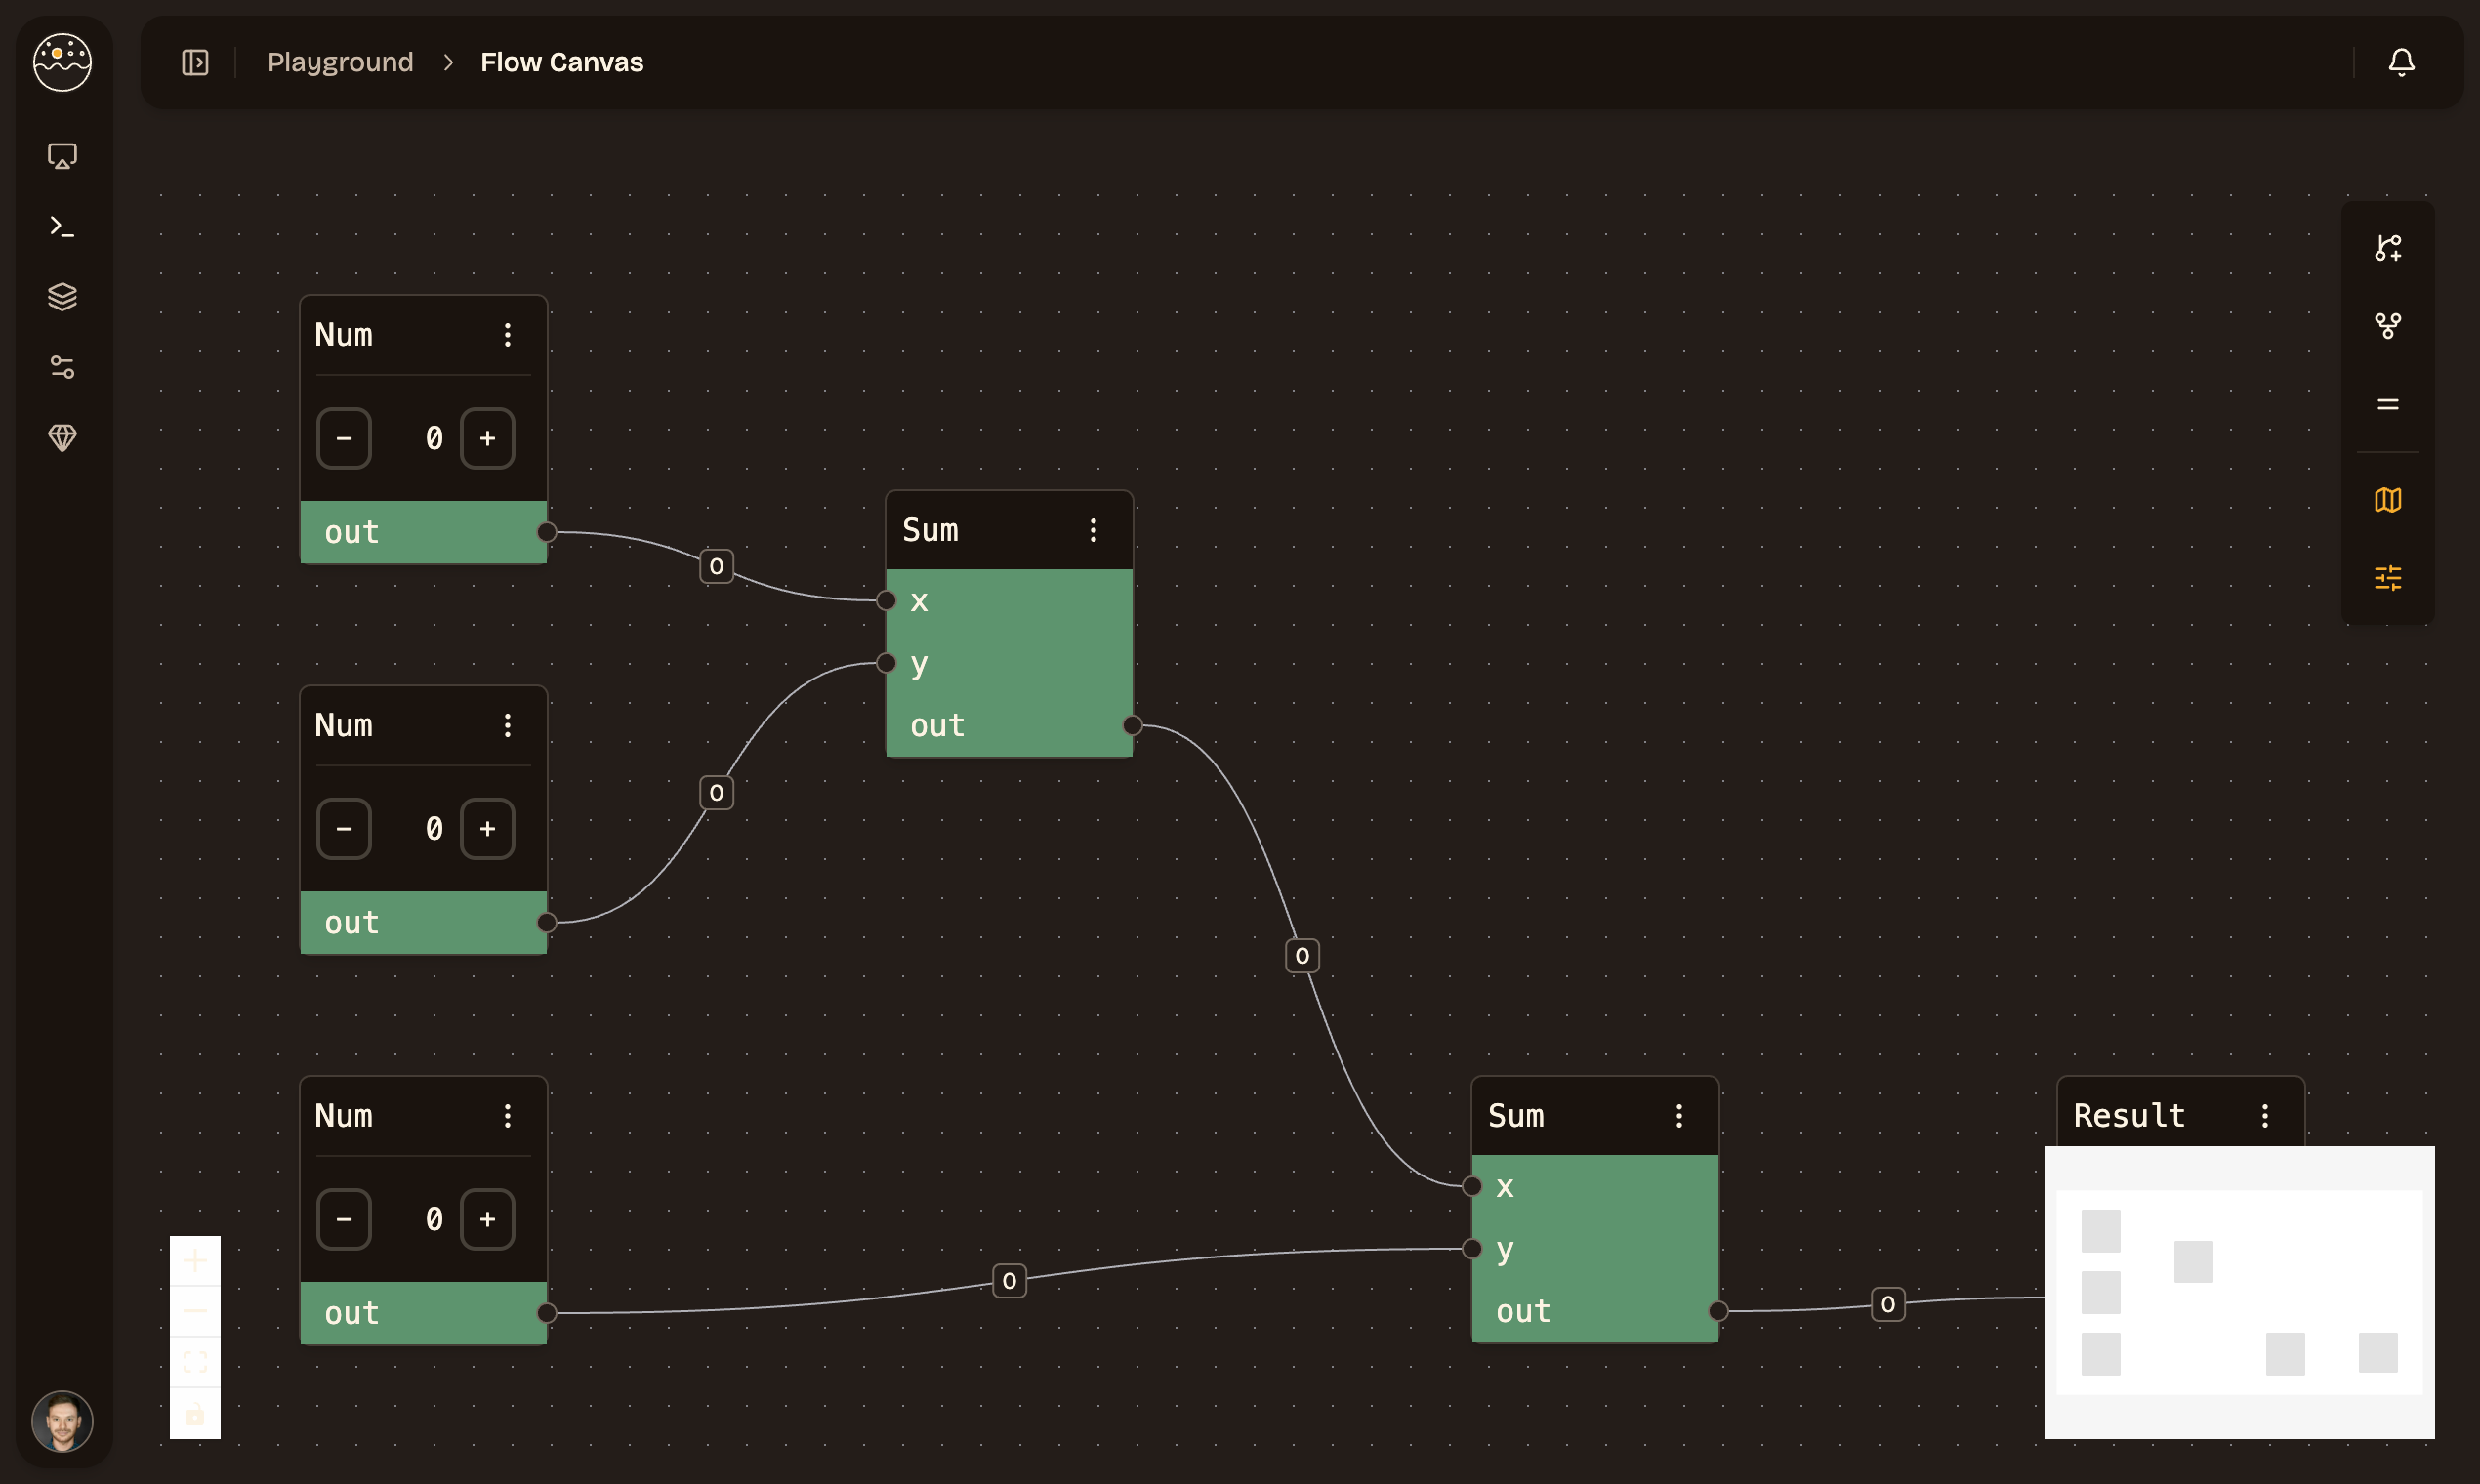Click the monitor display sidebar icon
Viewport: 2480px width, 1484px height.
(62, 156)
